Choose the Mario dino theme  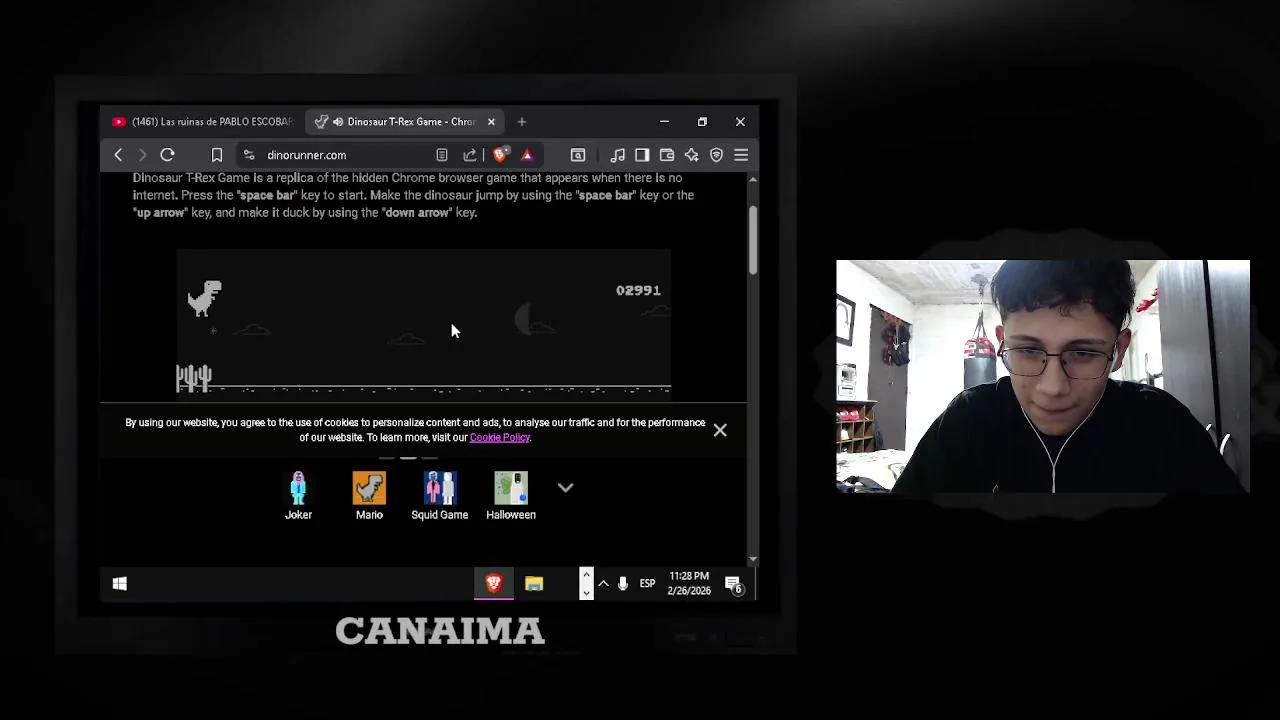[369, 496]
